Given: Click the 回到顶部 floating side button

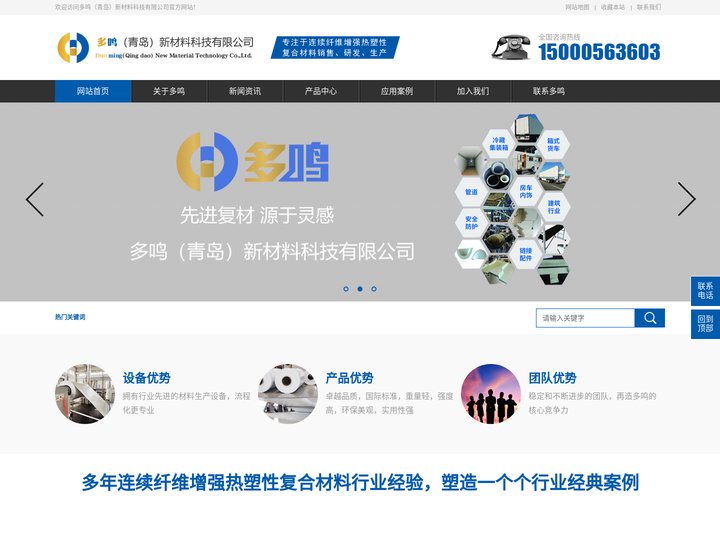Looking at the screenshot, I should (705, 324).
